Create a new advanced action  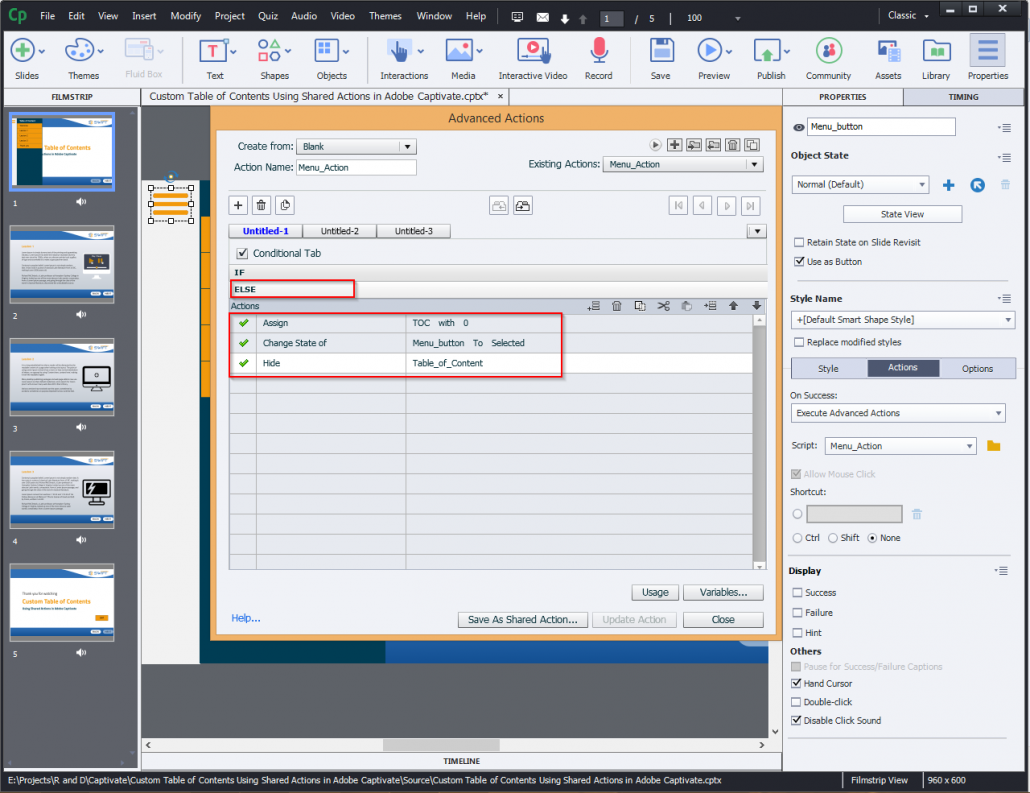(675, 145)
